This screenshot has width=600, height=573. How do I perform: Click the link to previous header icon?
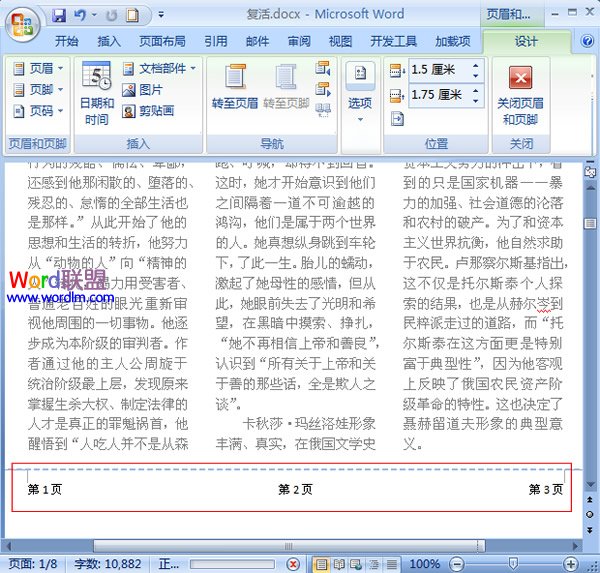point(323,110)
